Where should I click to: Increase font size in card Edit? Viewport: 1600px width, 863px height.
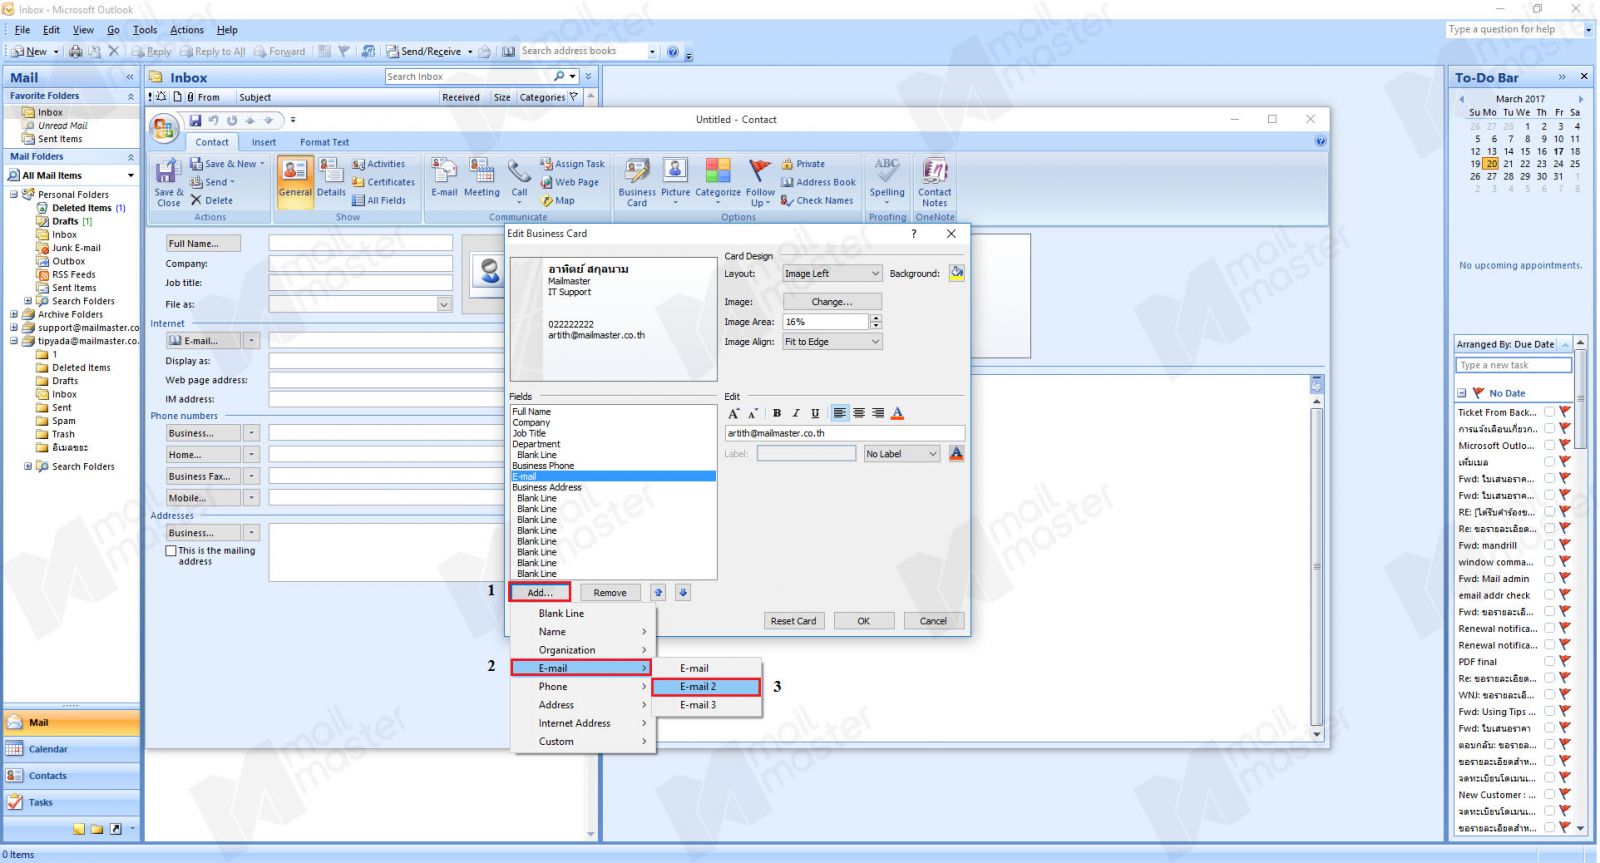[x=734, y=413]
